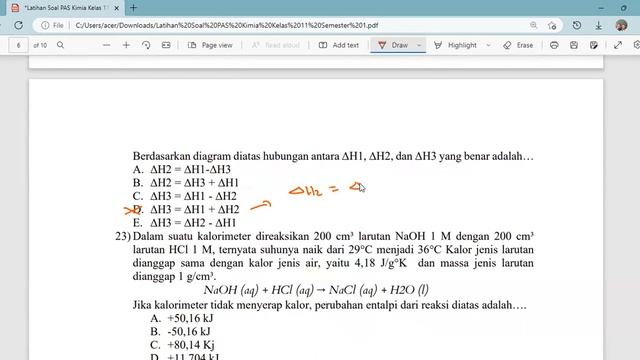
Task: Click option E. ΔH3 = ΔH2 - ΔH1
Action: (184, 223)
